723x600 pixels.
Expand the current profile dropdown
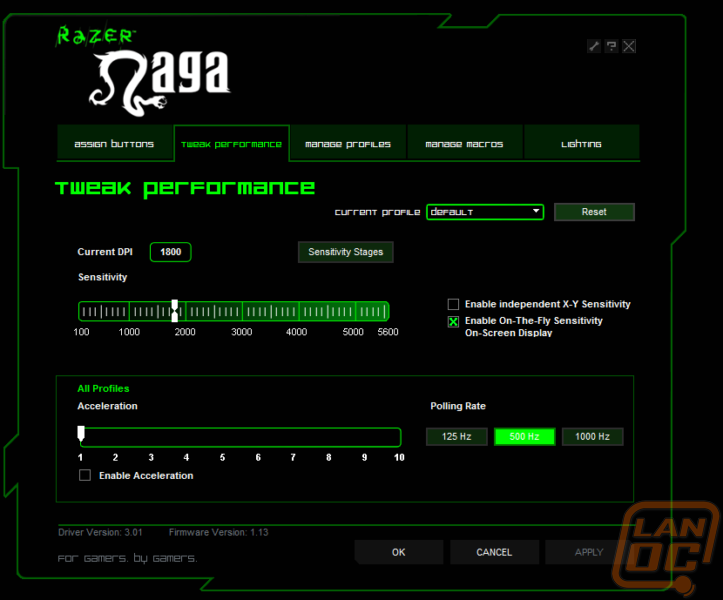pyautogui.click(x=485, y=212)
